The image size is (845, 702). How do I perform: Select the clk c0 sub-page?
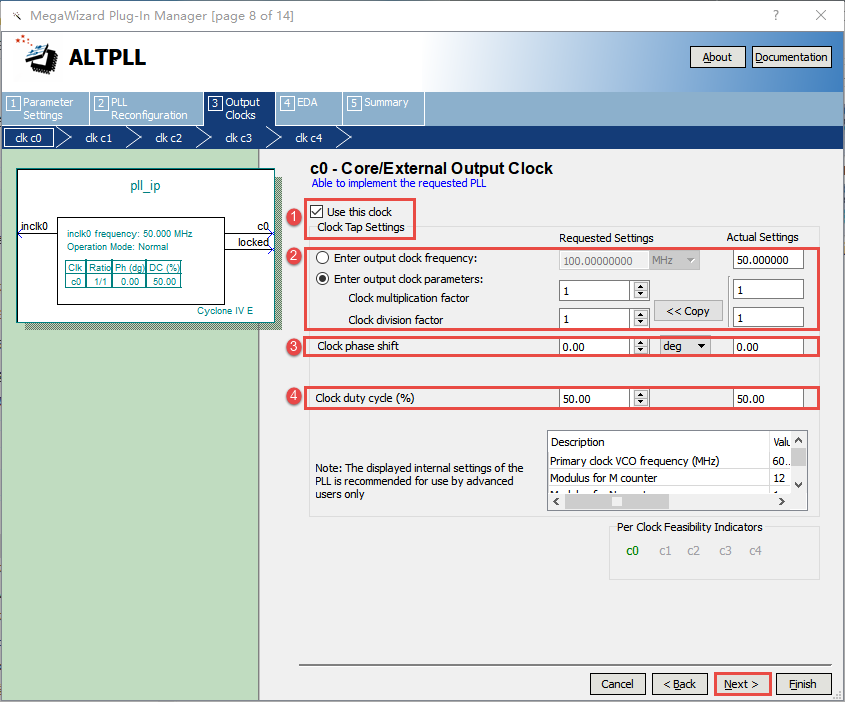click(x=29, y=138)
